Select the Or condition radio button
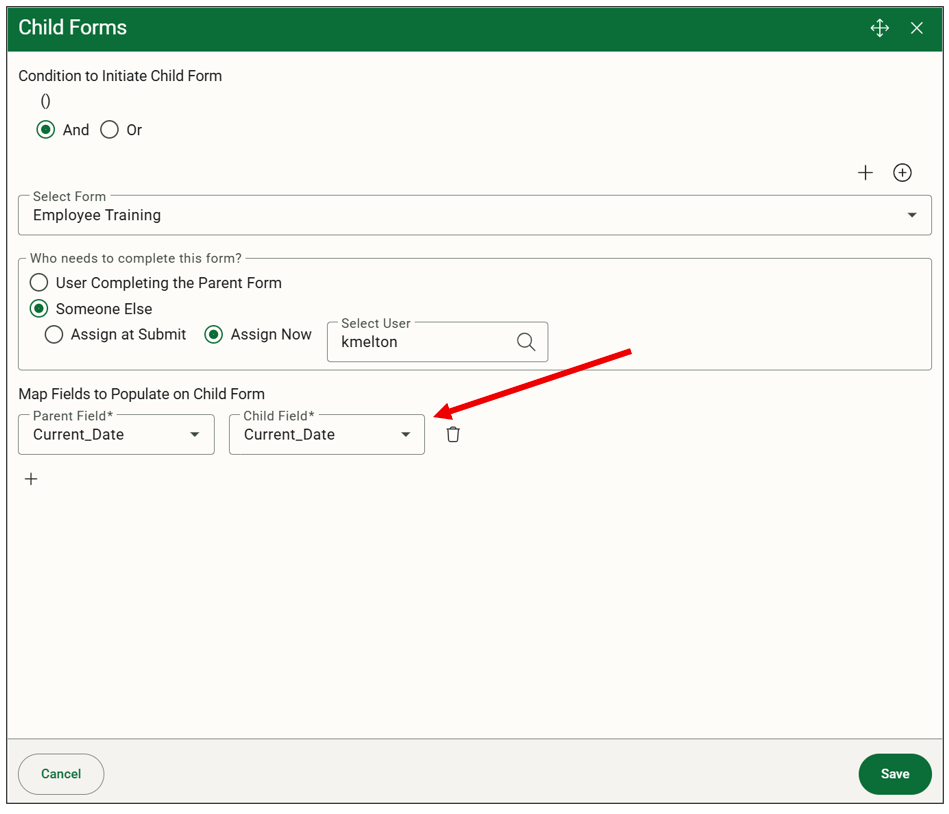Viewport: 949px width, 814px height. [x=110, y=130]
